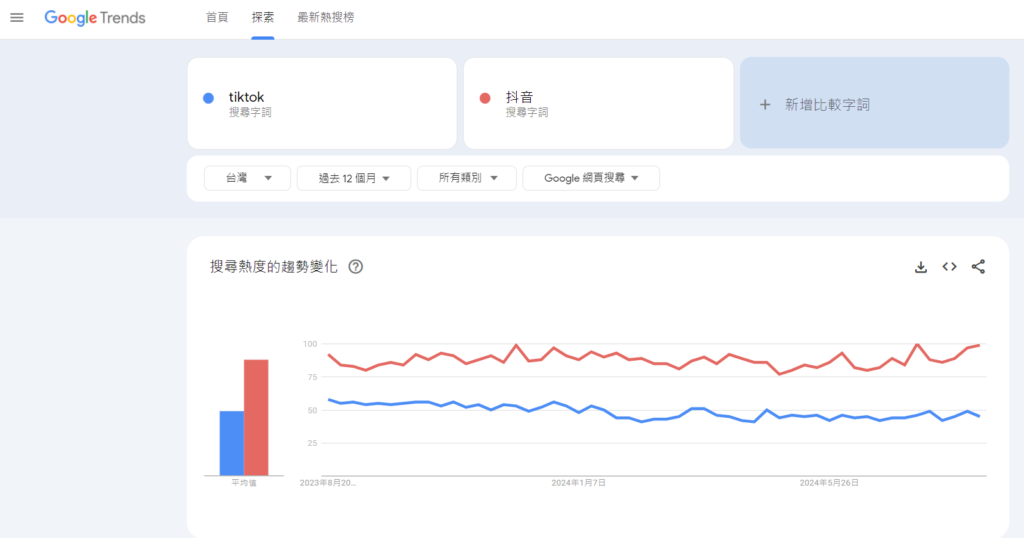Click the 2024年5月26日 axis label
The height and width of the screenshot is (538, 1024).
829,483
